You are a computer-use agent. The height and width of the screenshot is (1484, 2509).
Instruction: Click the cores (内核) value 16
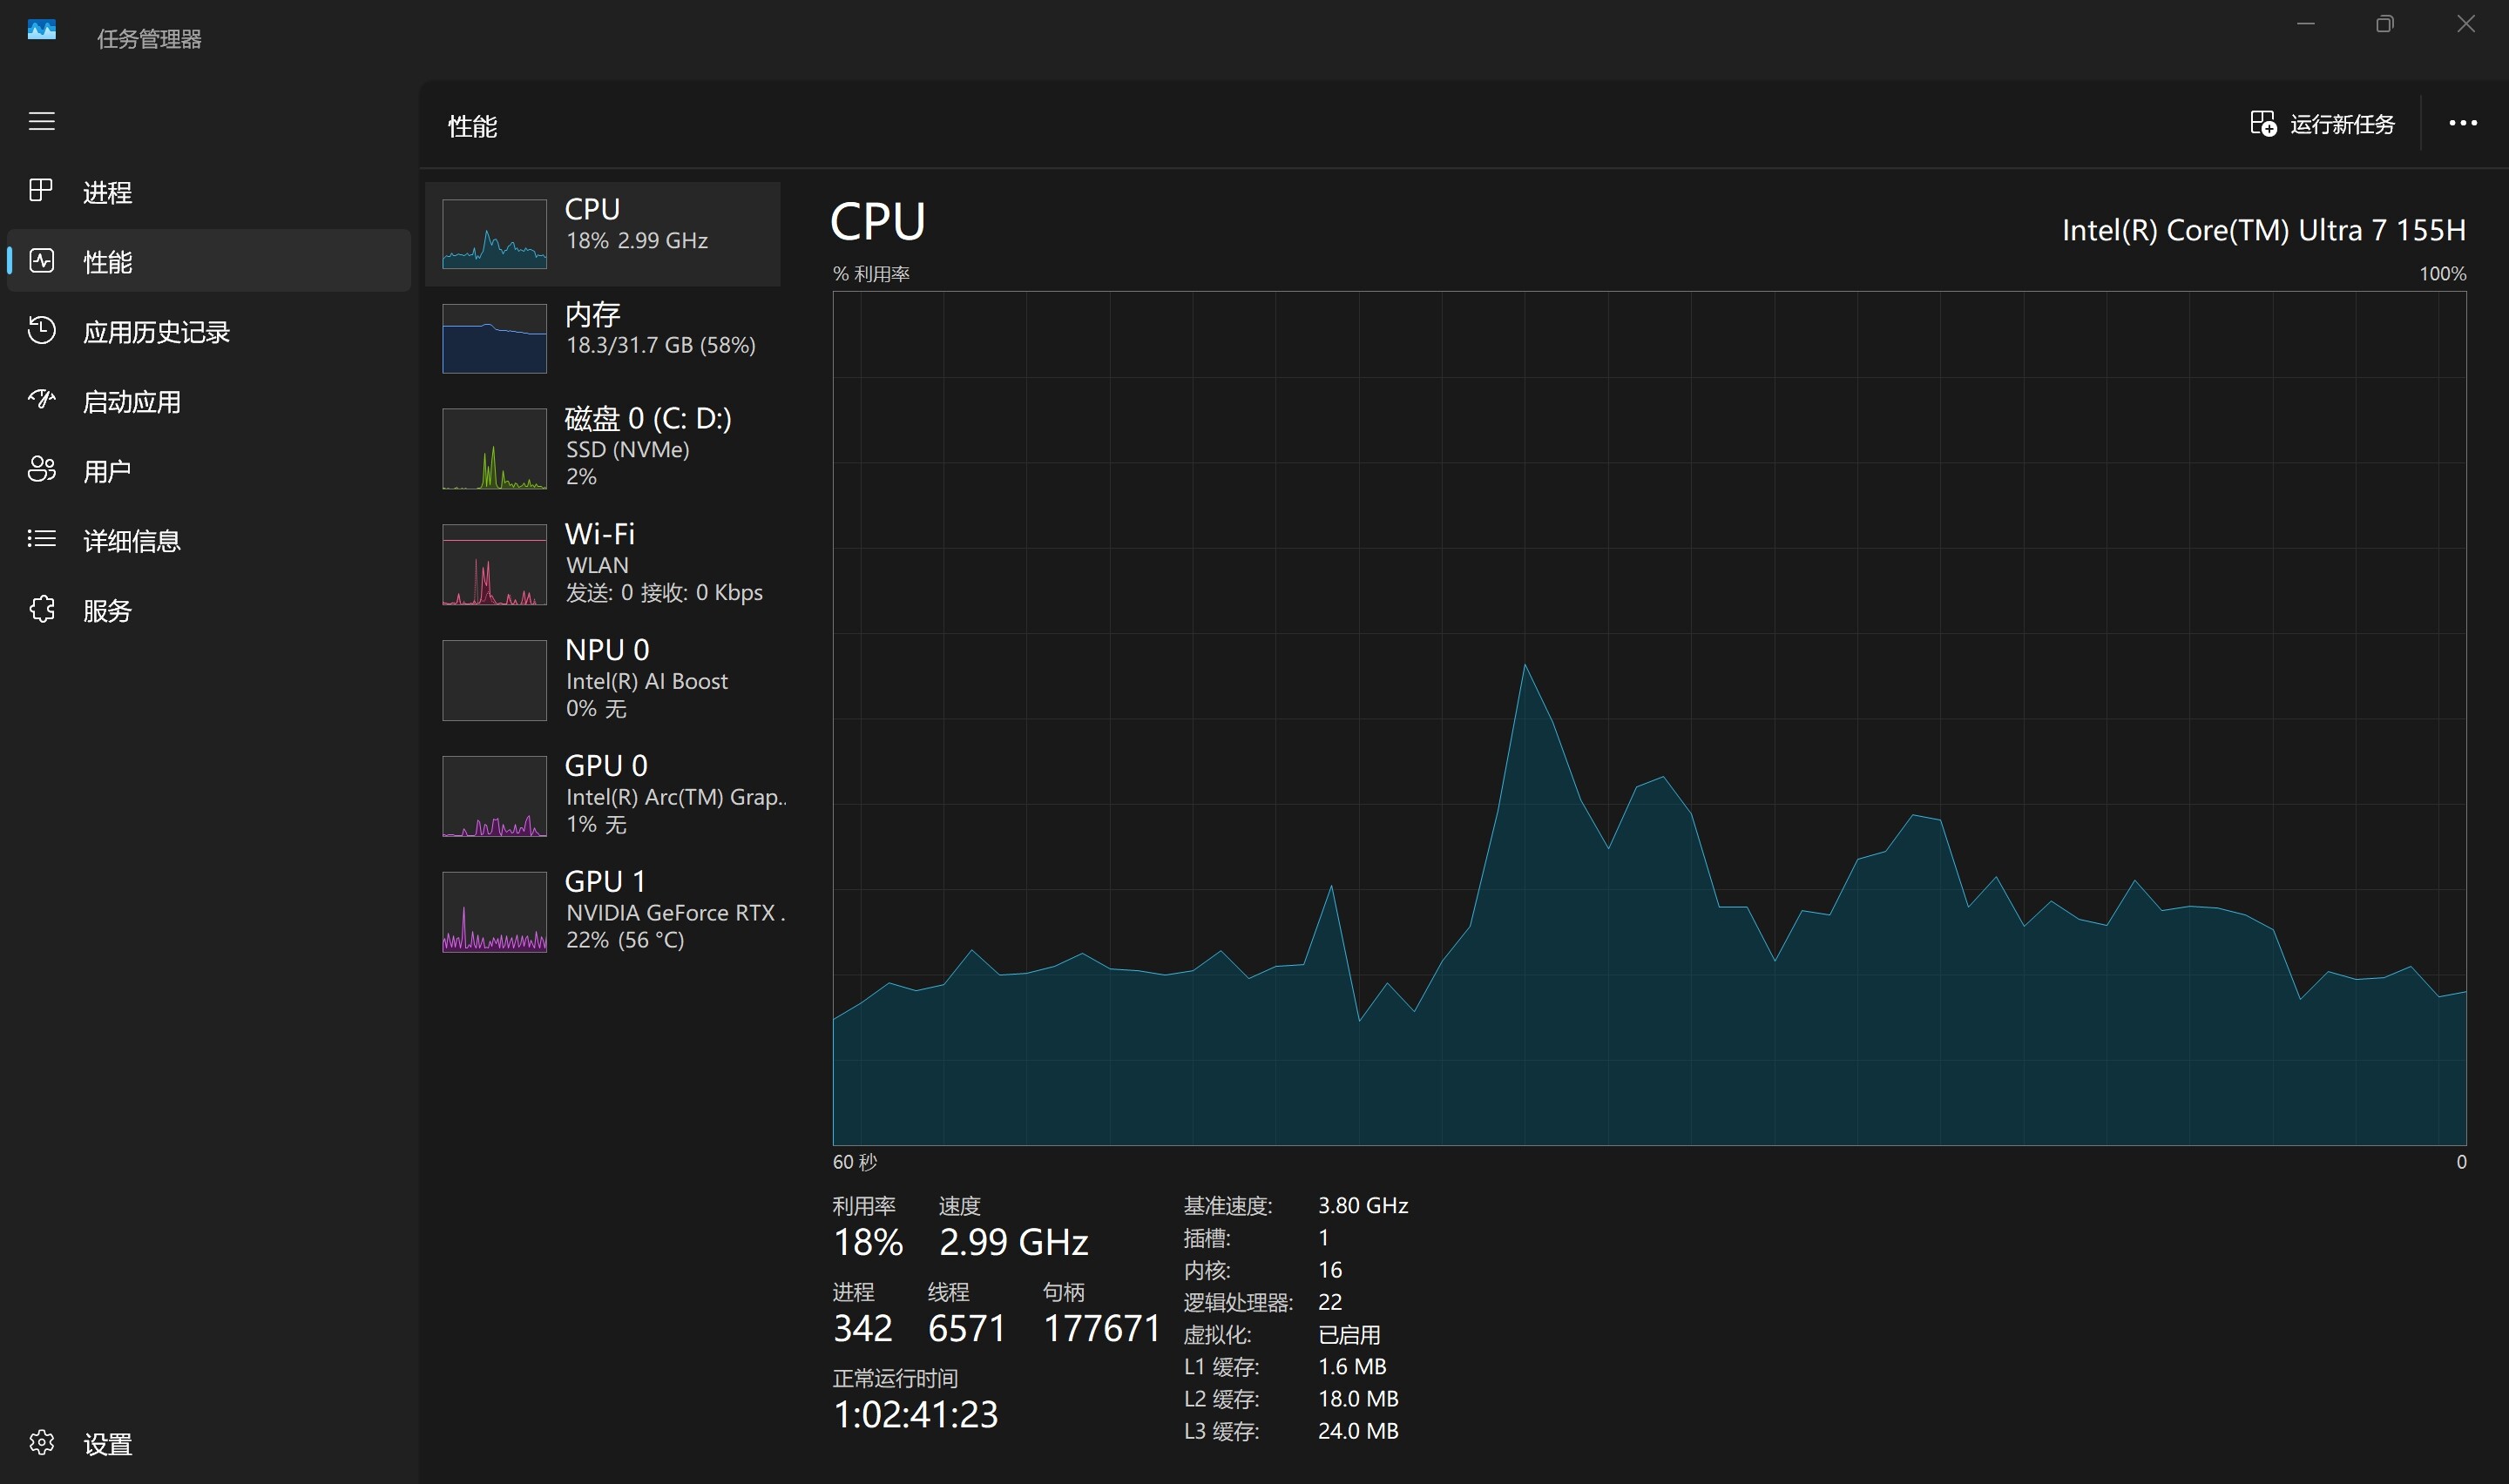click(1330, 1269)
